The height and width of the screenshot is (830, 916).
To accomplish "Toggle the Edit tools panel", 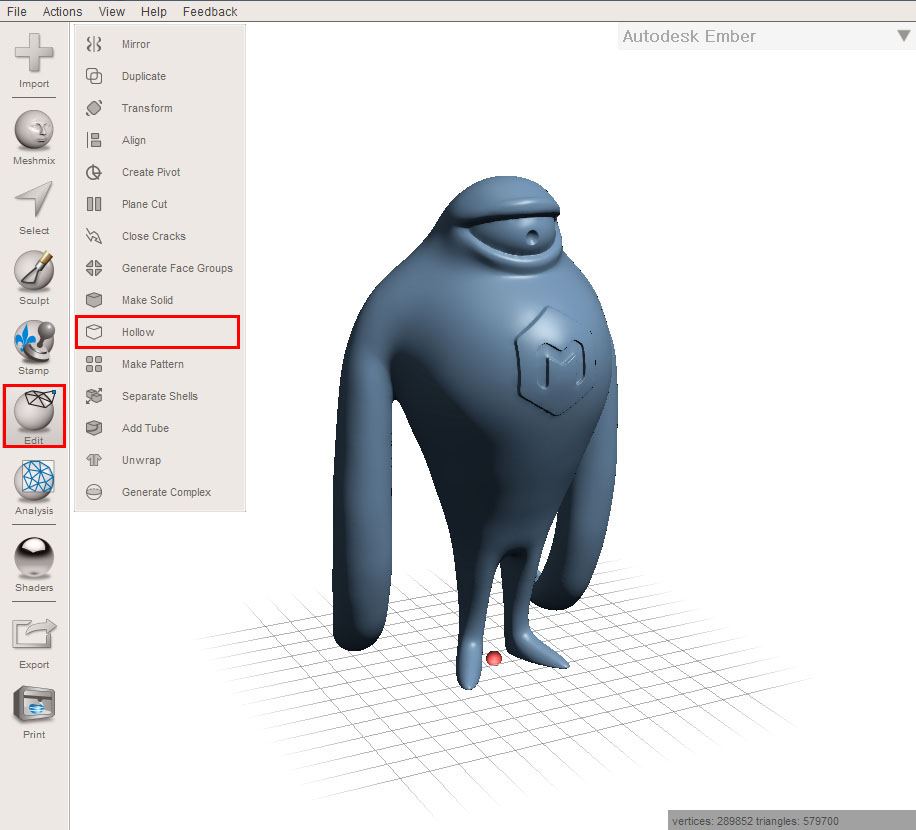I will [34, 416].
